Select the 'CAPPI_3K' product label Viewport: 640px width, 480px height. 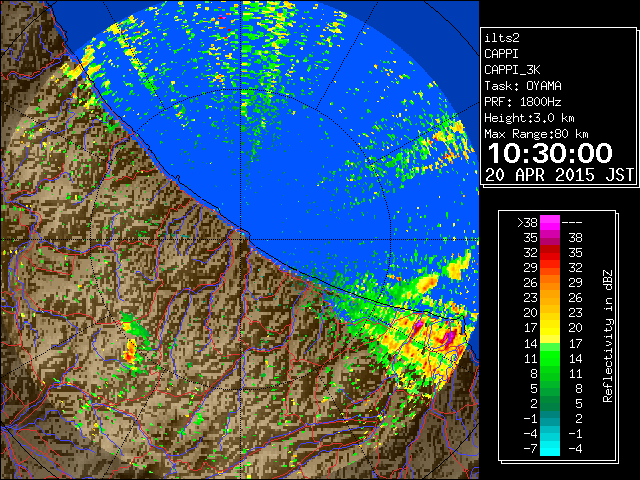point(512,70)
